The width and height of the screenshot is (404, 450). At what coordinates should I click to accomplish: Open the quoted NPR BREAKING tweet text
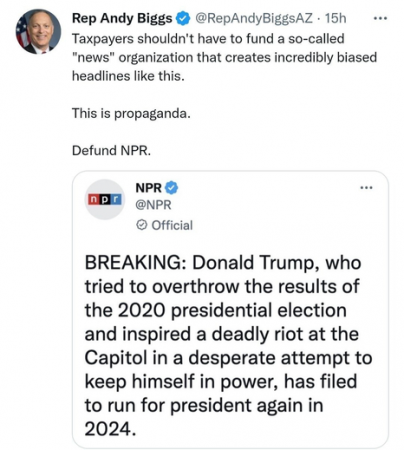[228, 346]
